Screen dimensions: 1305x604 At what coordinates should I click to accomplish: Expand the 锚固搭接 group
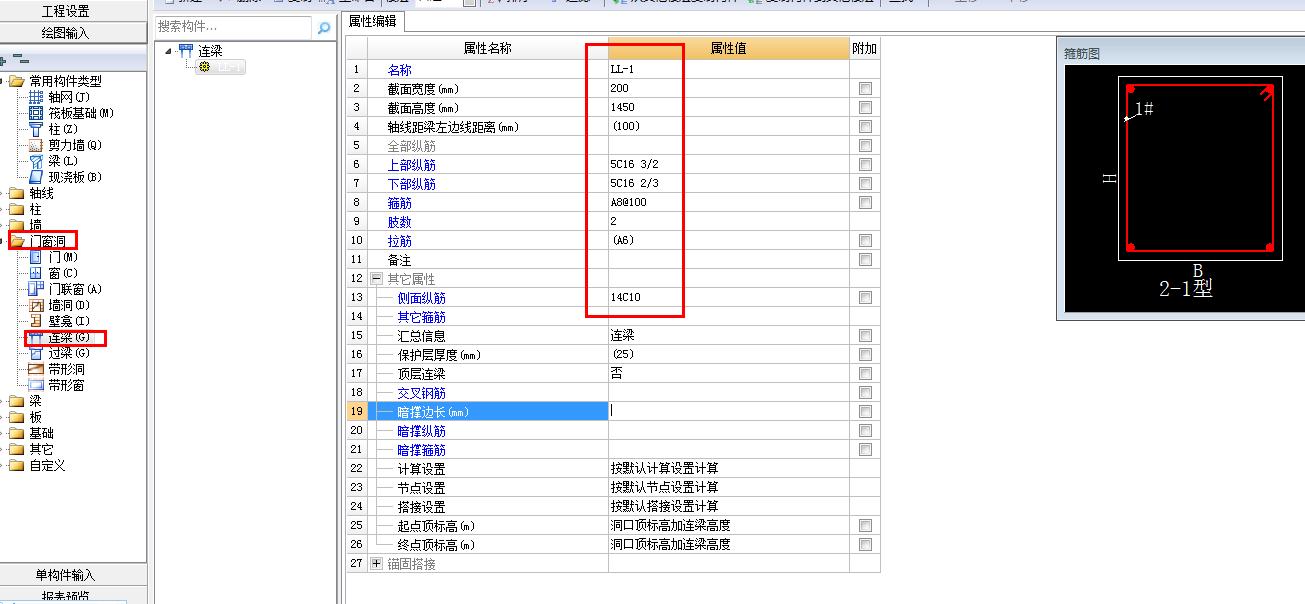(376, 564)
